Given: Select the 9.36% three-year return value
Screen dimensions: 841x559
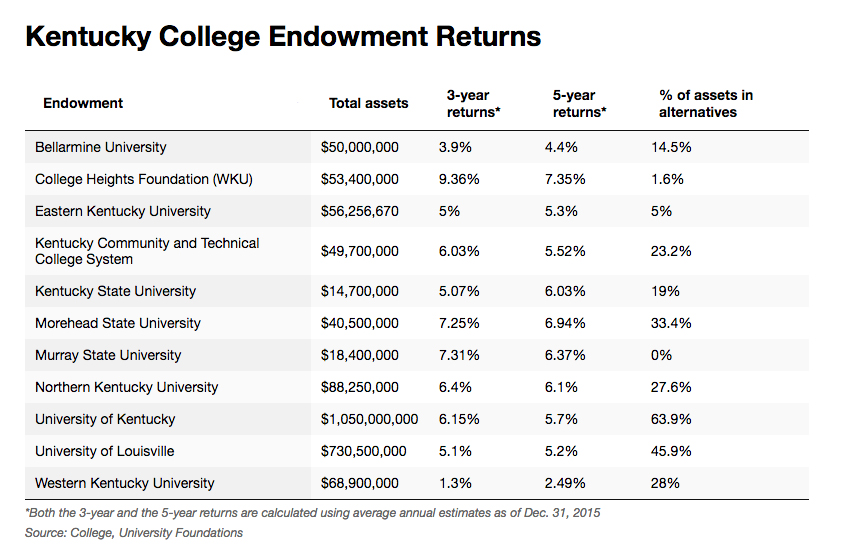Looking at the screenshot, I should [459, 179].
